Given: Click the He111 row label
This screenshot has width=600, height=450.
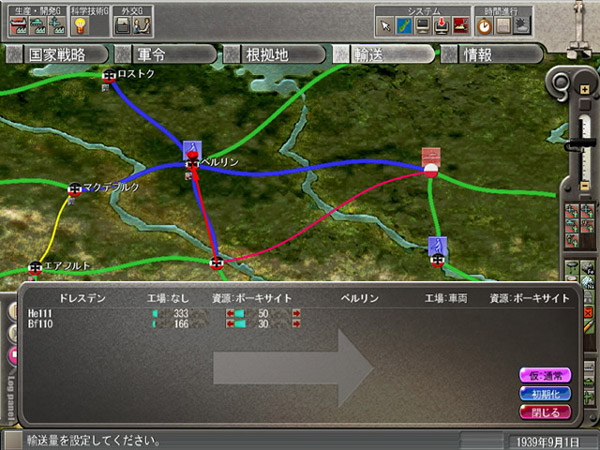Looking at the screenshot, I should [40, 313].
